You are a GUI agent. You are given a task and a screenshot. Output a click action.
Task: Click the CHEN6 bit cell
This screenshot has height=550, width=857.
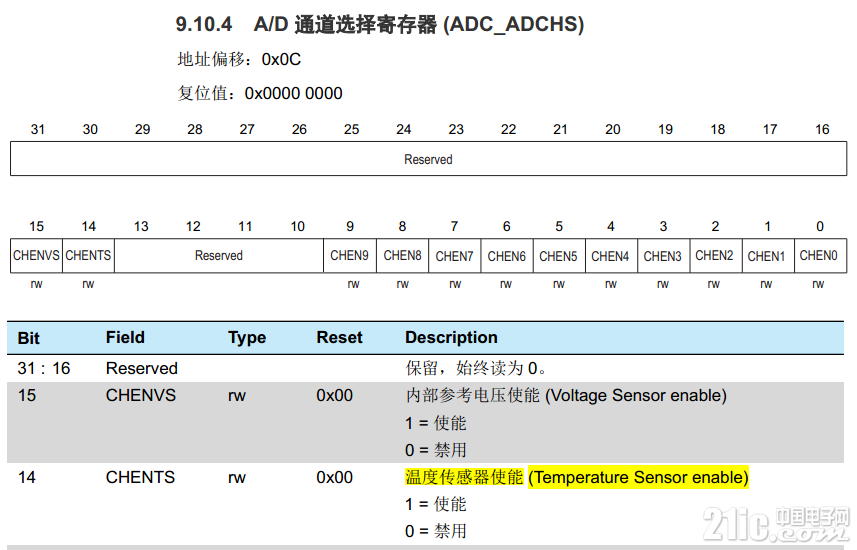point(507,255)
